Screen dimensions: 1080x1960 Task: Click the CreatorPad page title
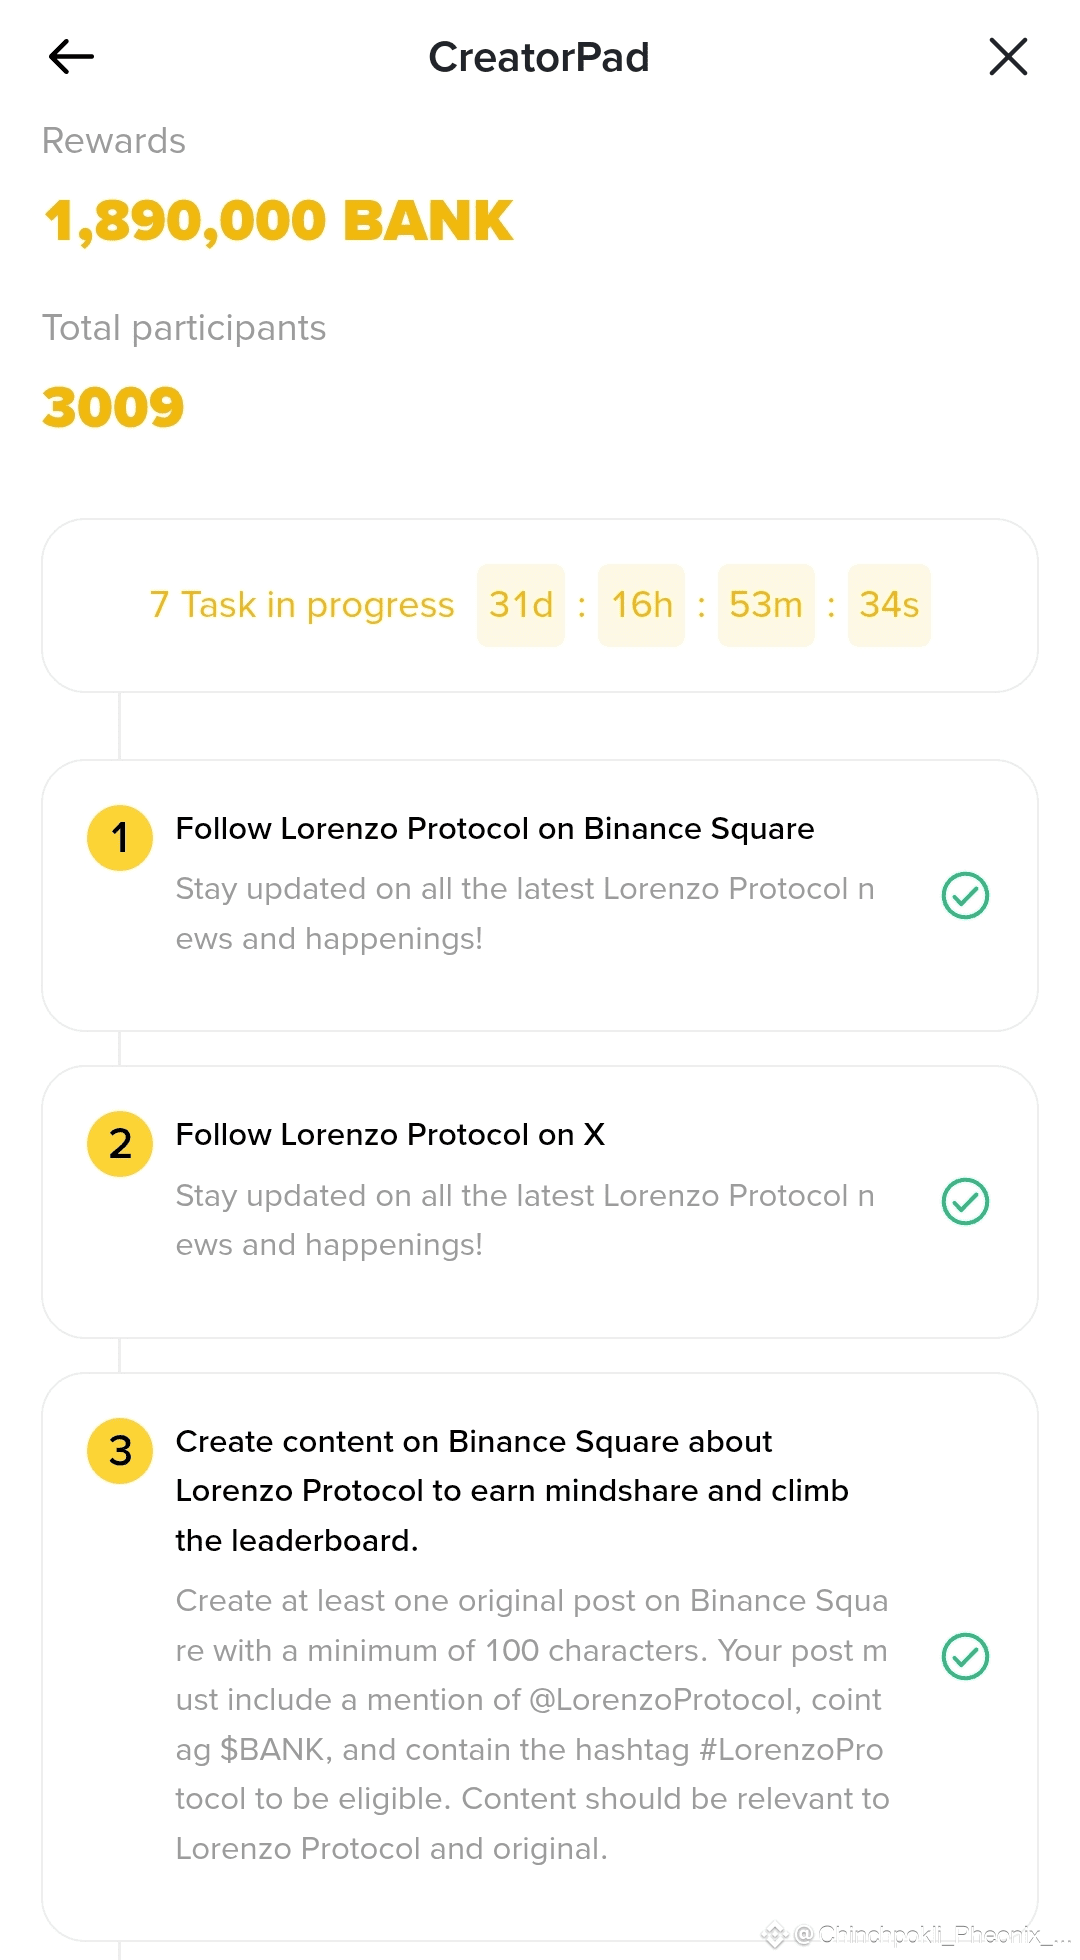(x=539, y=57)
